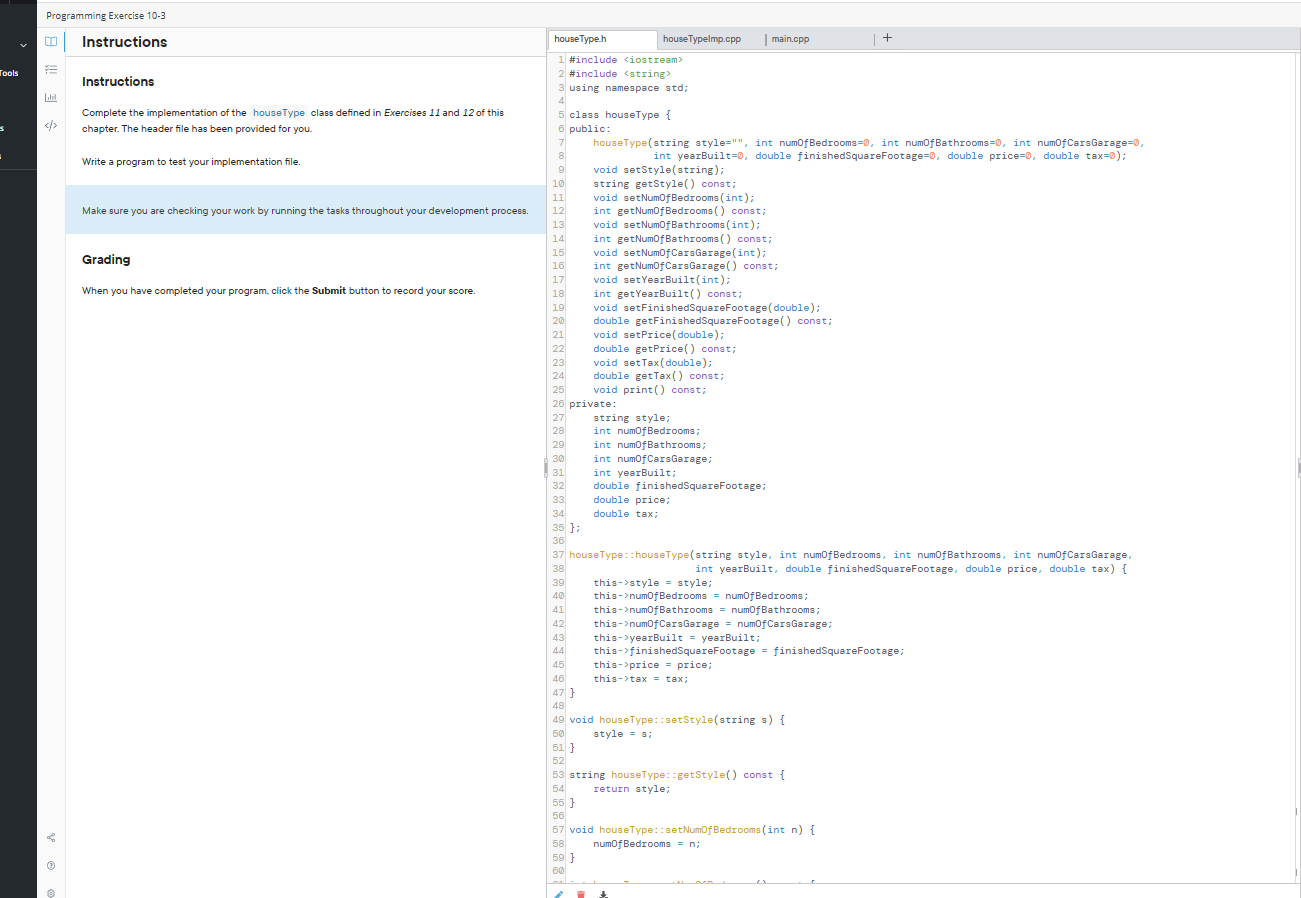Select the checklist panel icon

51,69
